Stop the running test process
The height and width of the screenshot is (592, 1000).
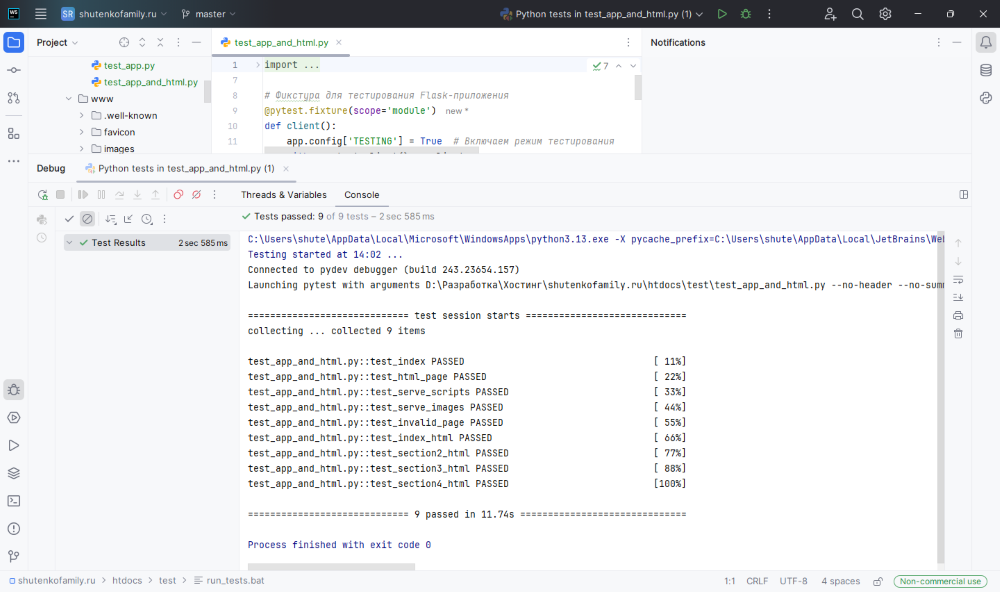pos(61,195)
